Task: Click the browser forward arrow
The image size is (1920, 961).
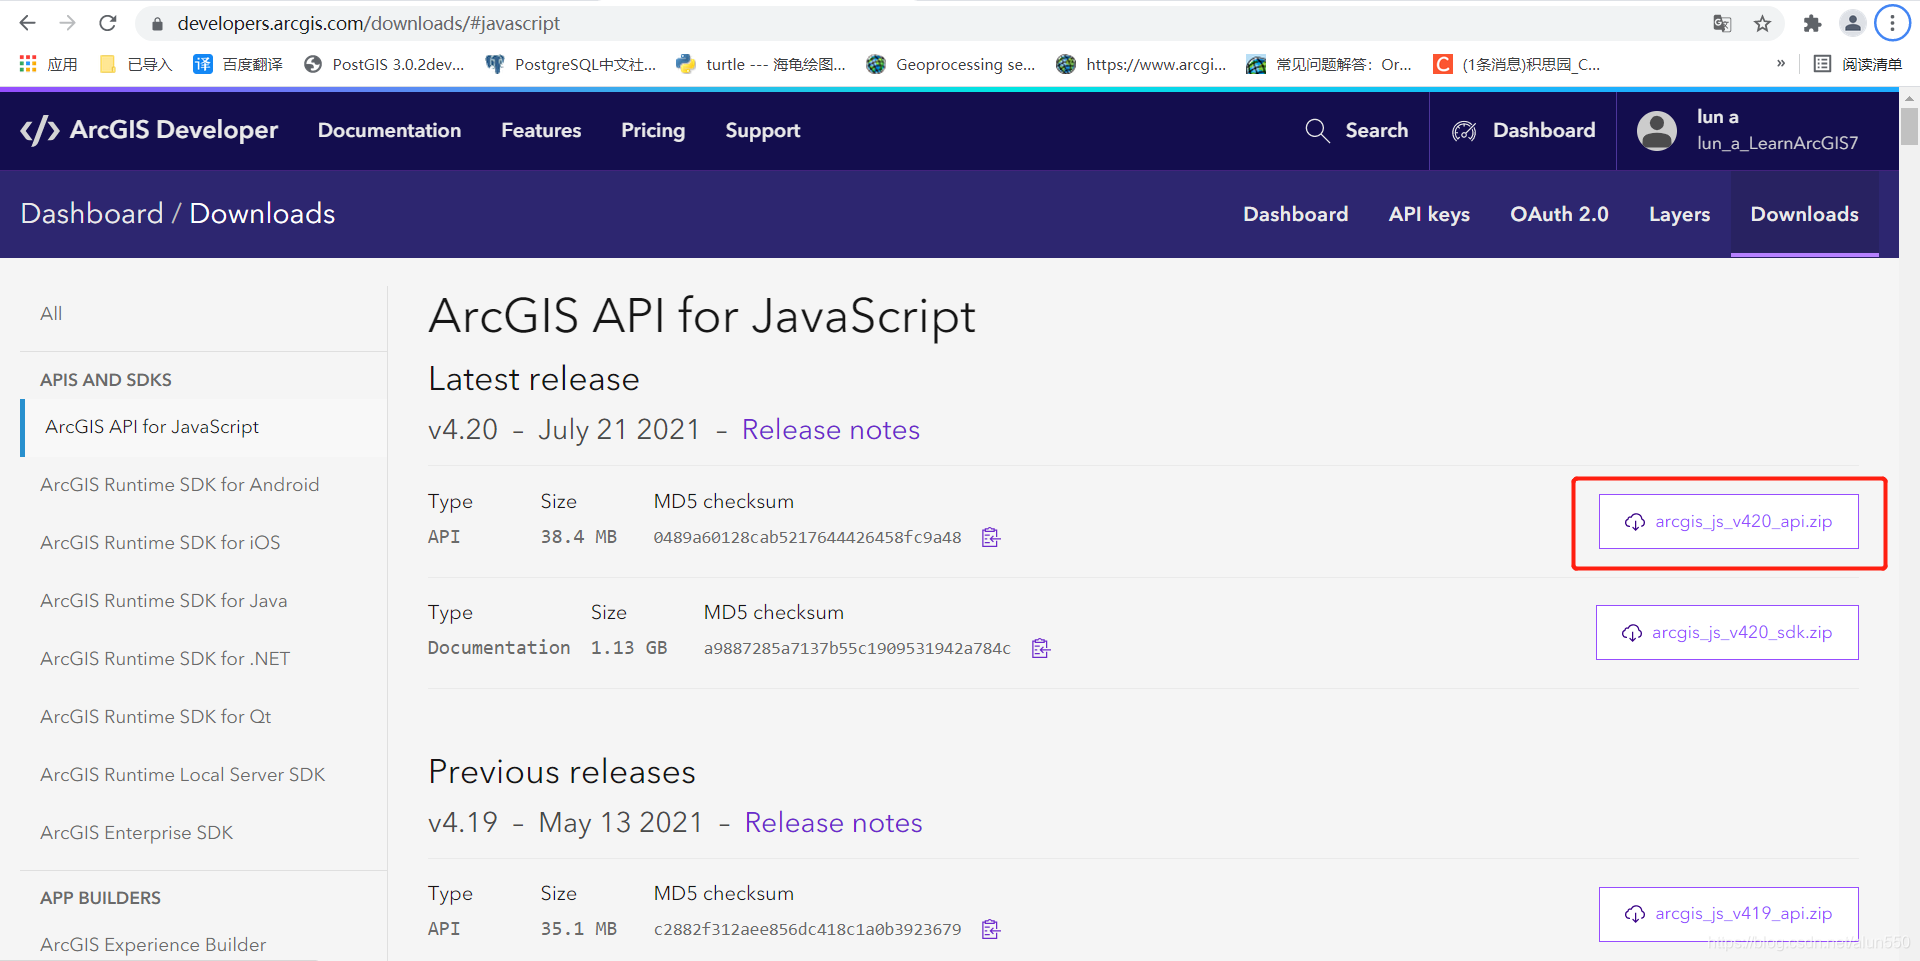Action: pos(67,22)
